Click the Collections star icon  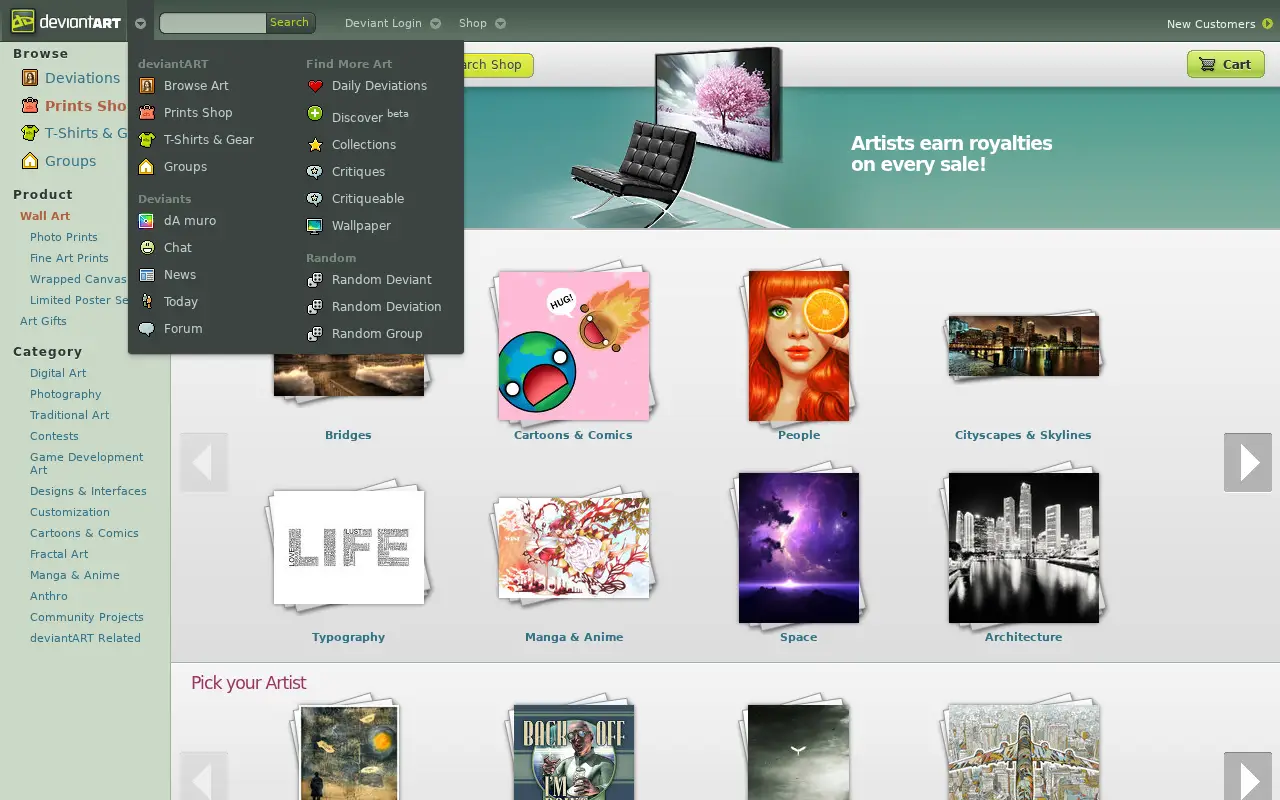pos(315,145)
